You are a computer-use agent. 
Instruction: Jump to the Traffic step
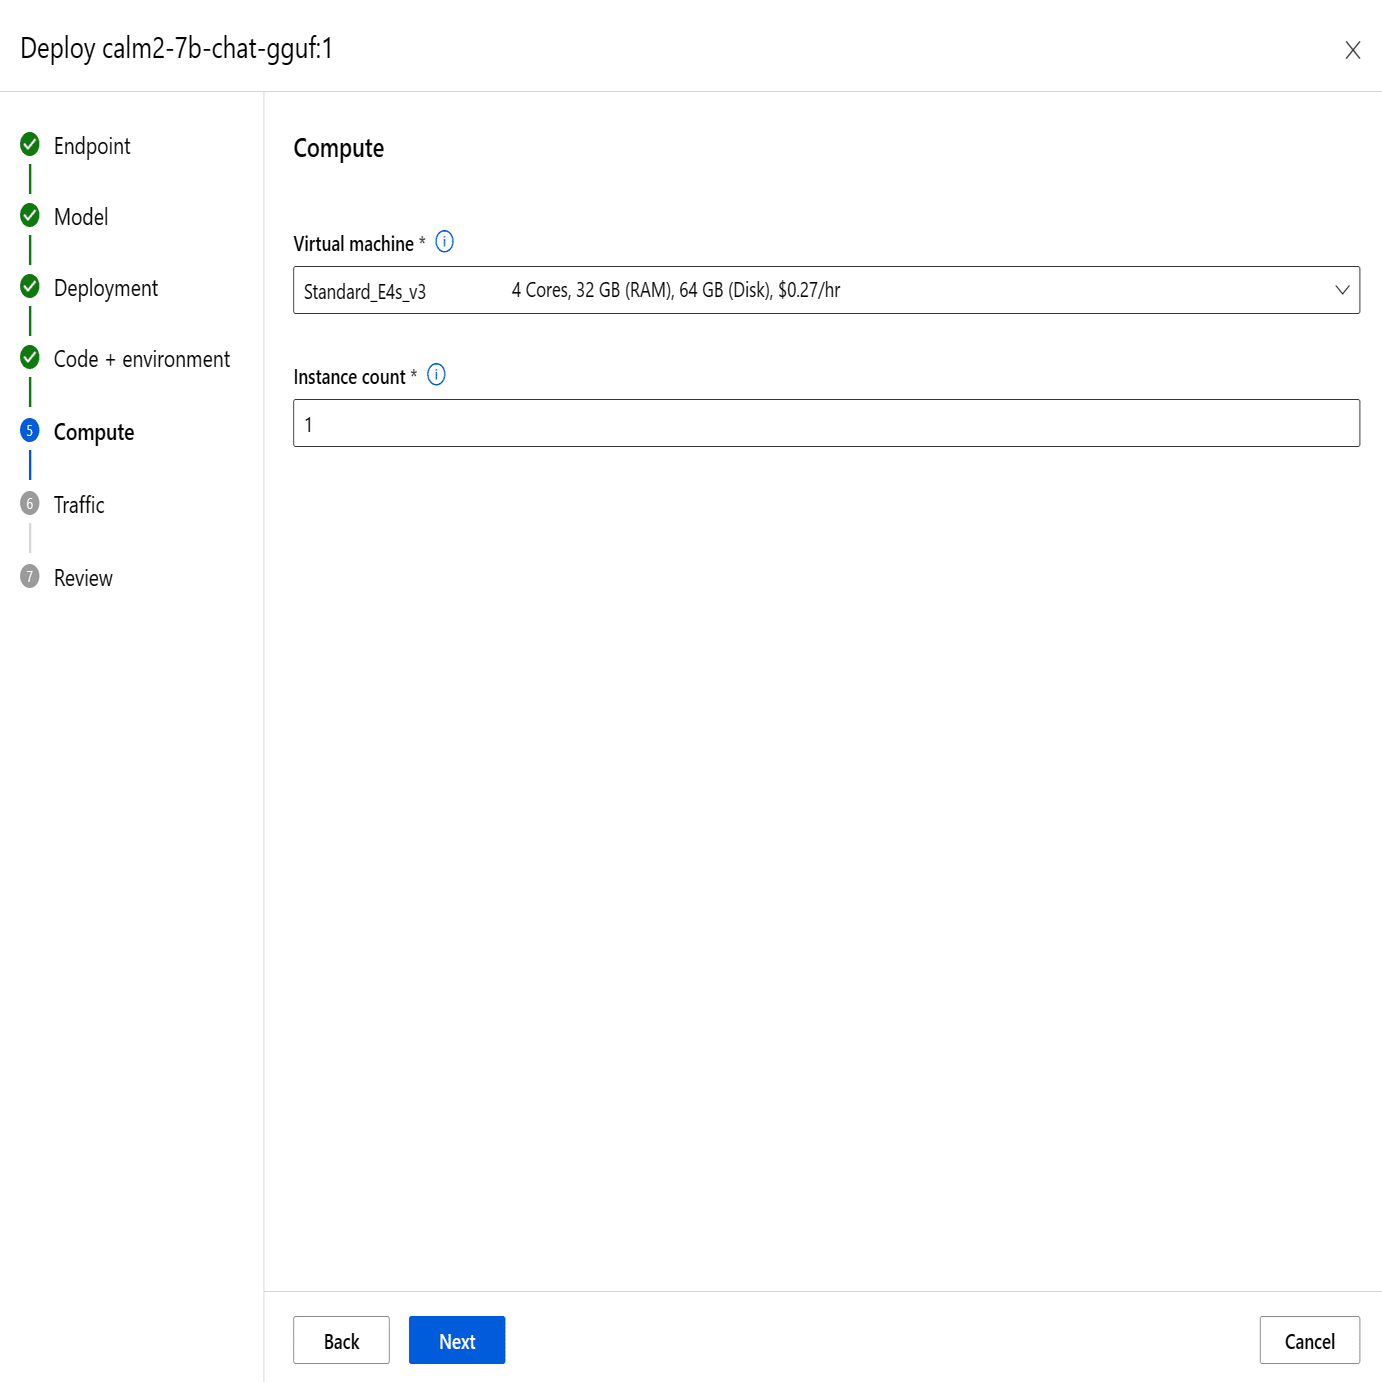click(x=79, y=505)
